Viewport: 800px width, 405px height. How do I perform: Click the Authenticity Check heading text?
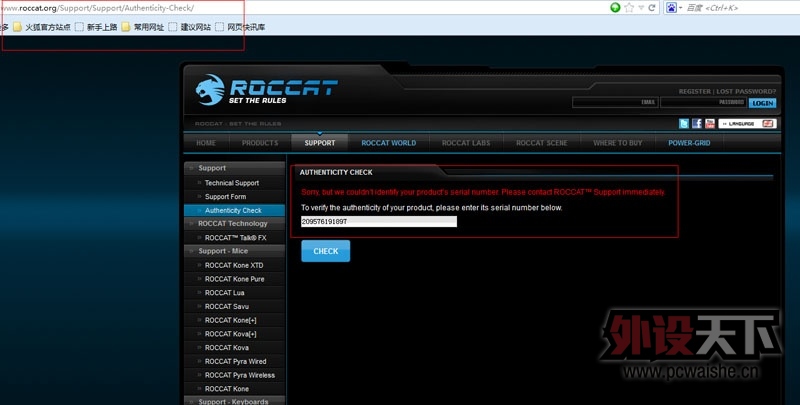[x=336, y=172]
